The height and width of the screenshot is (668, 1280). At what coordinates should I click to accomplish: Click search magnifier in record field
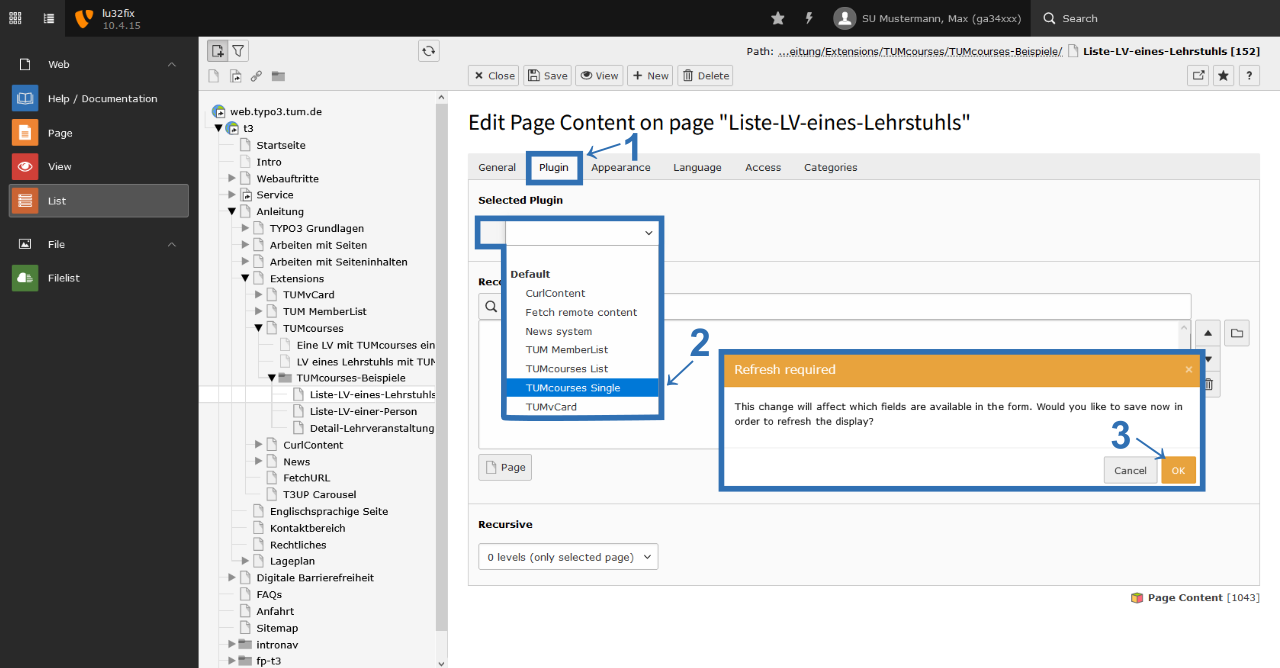491,306
